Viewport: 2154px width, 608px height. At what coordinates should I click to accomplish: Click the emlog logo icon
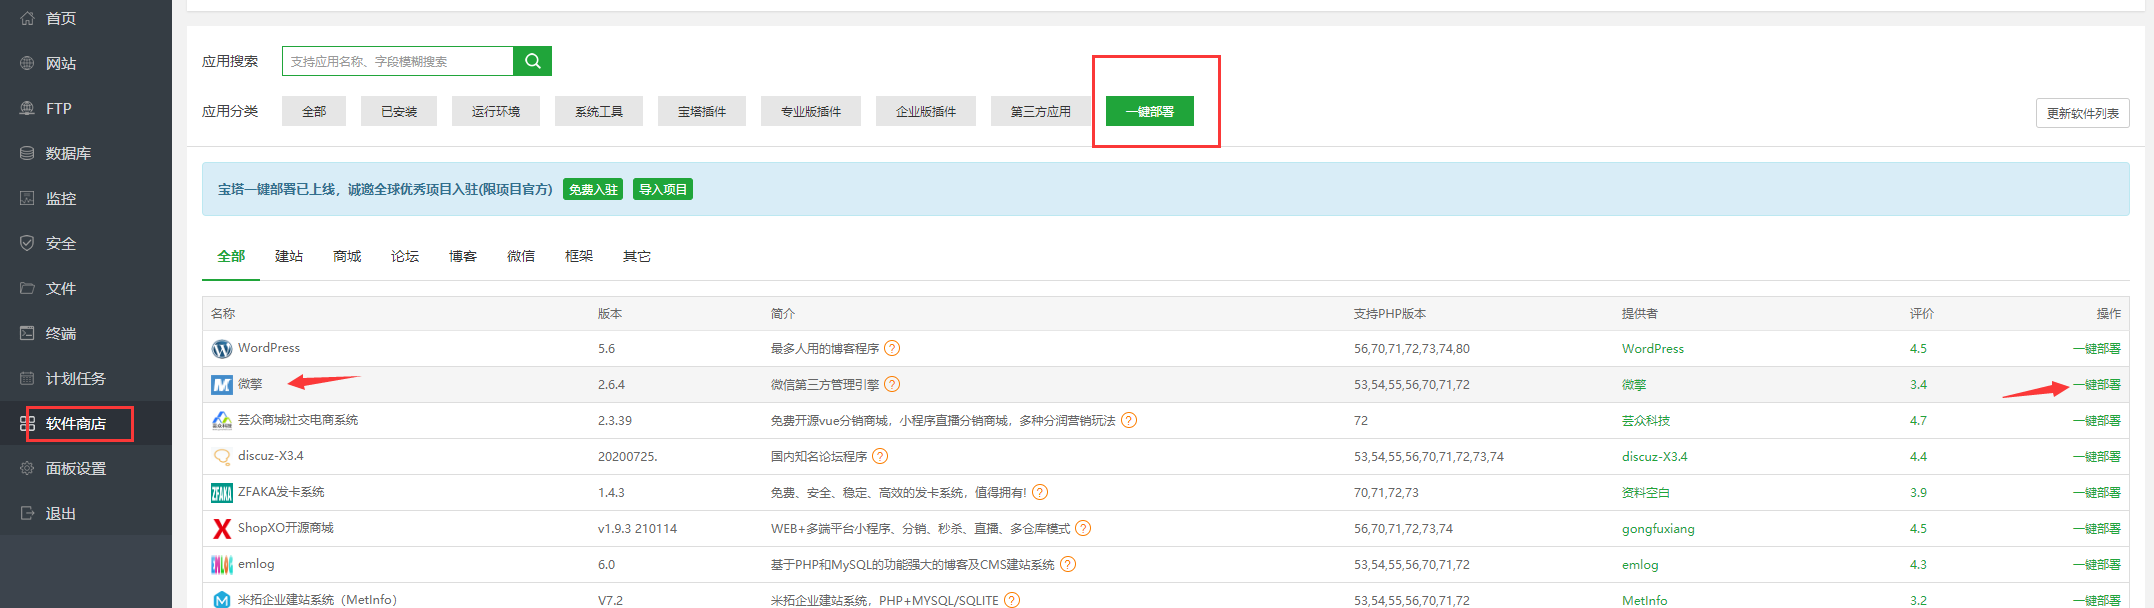222,565
